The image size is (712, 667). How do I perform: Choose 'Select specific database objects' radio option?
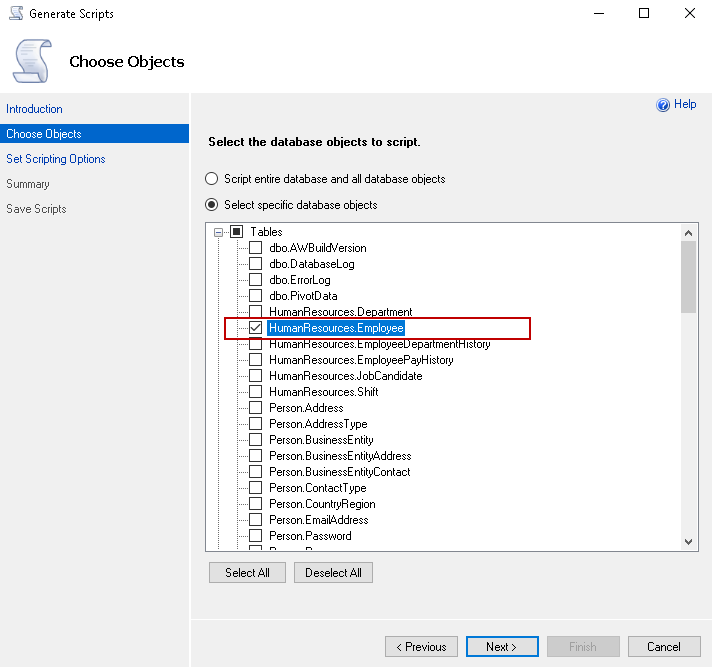click(211, 205)
